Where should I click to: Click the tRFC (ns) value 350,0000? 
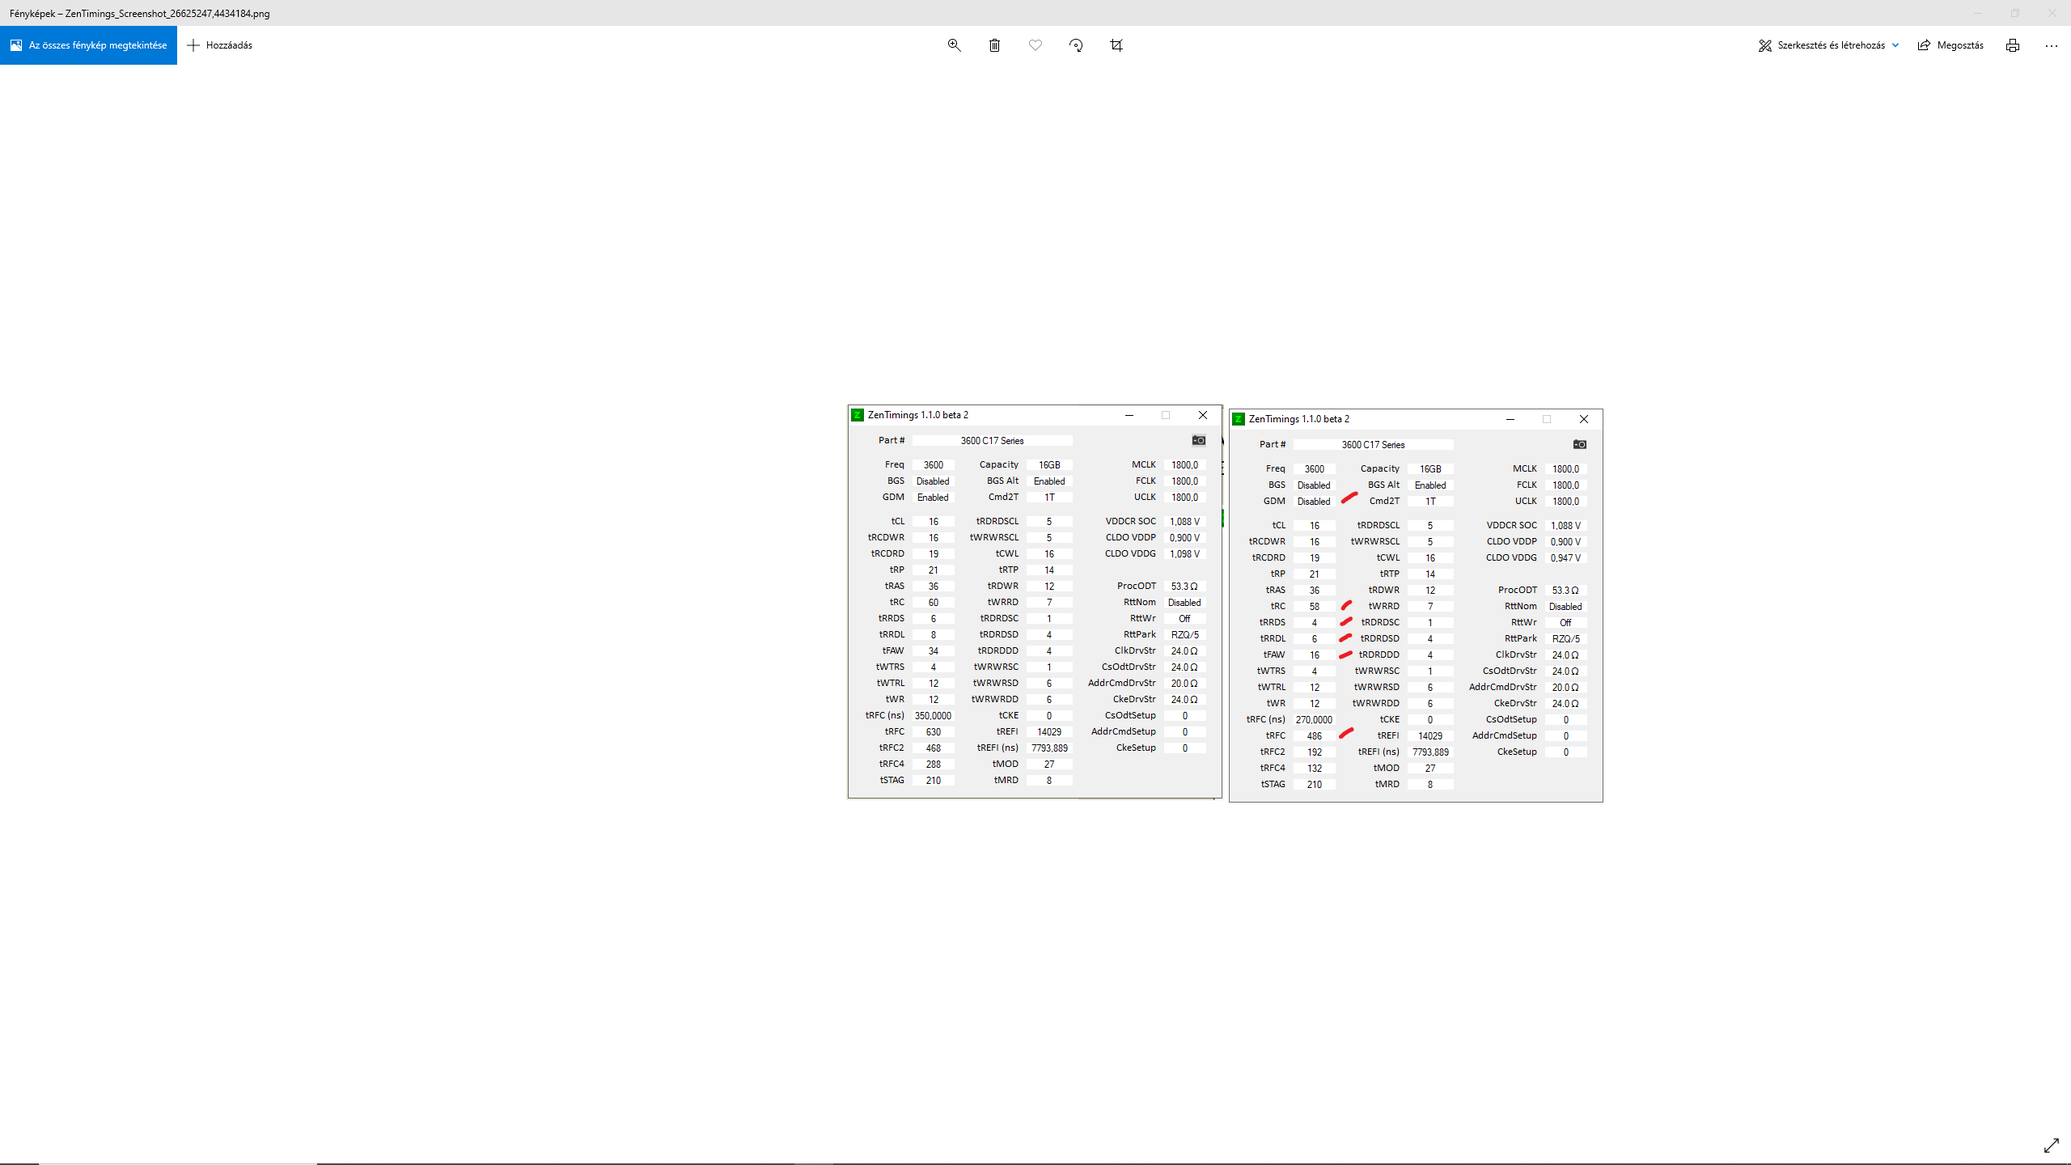pos(933,716)
